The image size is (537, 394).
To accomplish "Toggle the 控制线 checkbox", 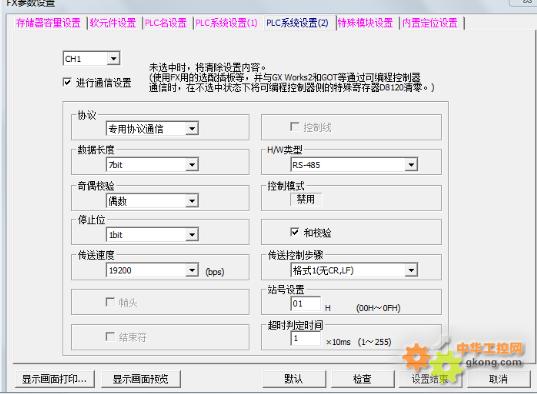I will pos(295,127).
